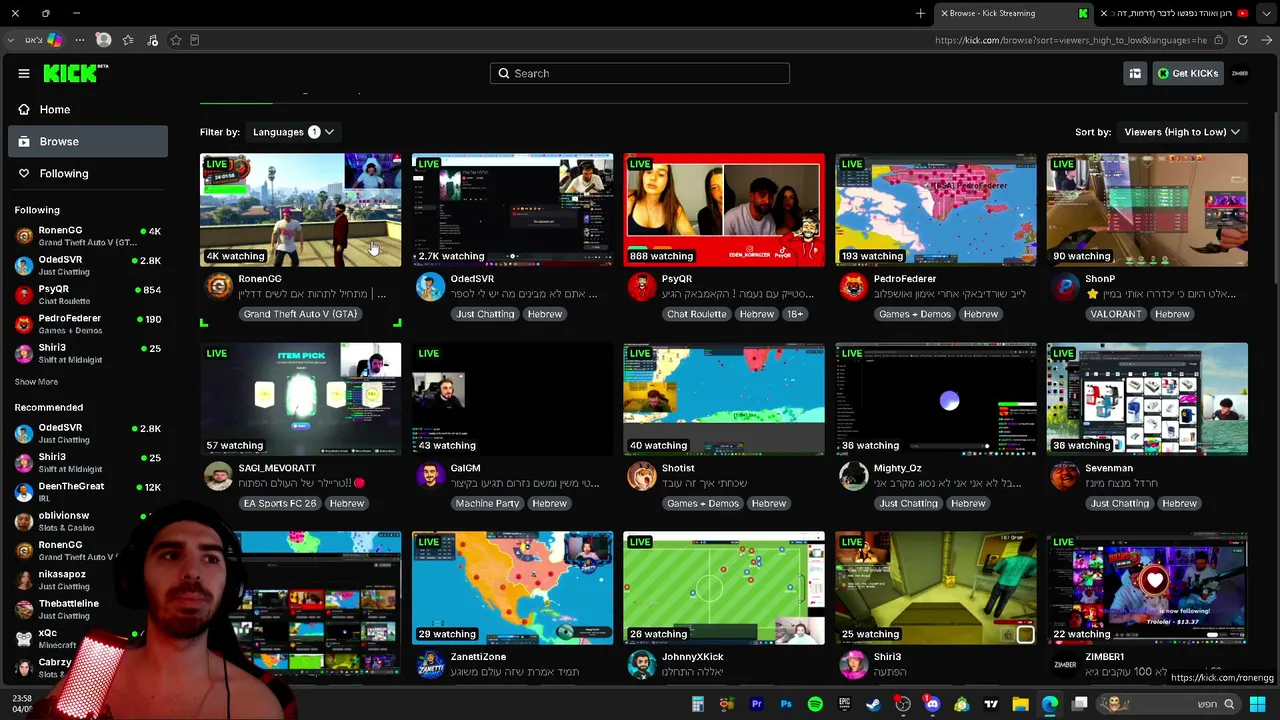Open Epic Games Launcher from taskbar
The image size is (1280, 720).
(x=844, y=704)
